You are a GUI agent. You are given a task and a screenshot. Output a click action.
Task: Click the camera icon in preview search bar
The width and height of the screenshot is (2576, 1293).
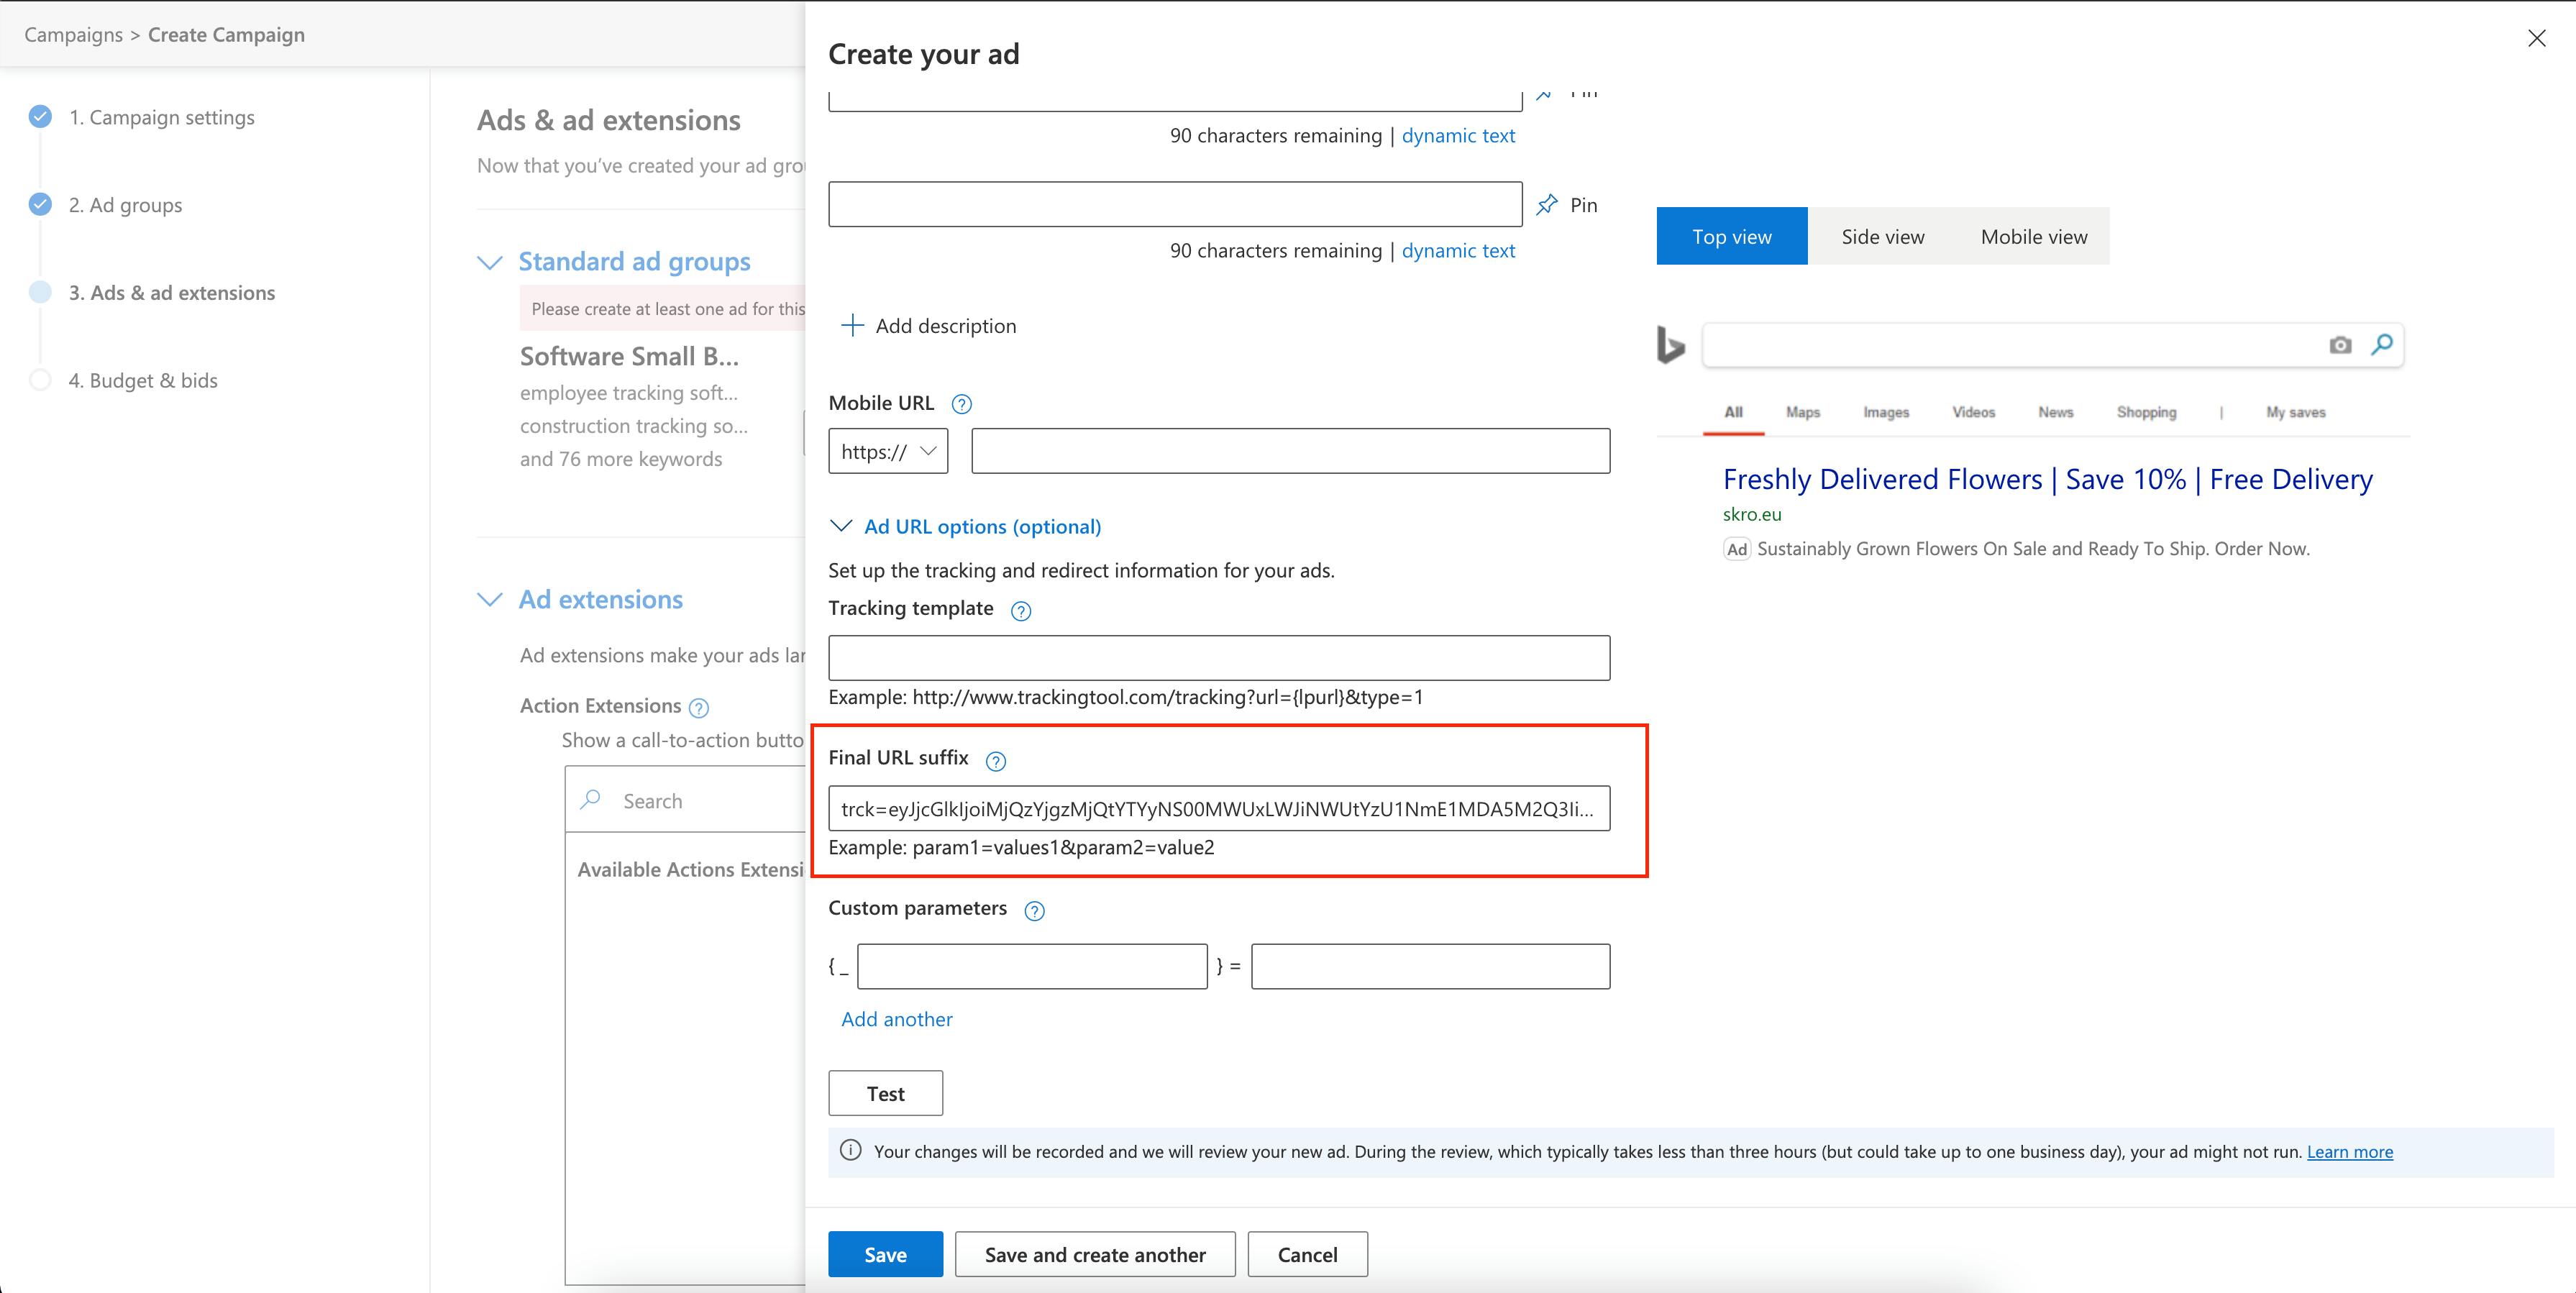(2340, 345)
